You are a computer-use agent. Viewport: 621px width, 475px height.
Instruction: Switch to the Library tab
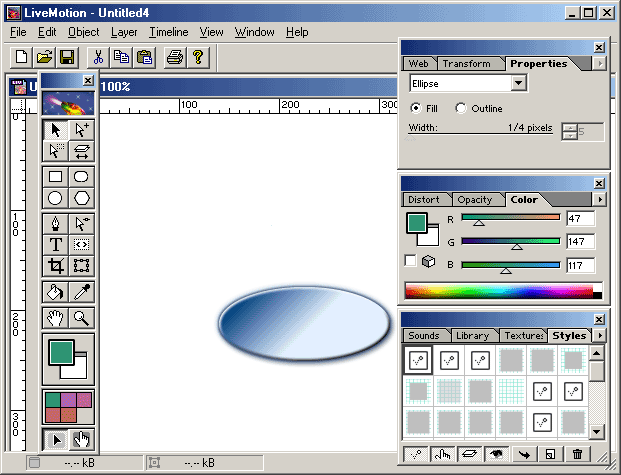point(471,336)
